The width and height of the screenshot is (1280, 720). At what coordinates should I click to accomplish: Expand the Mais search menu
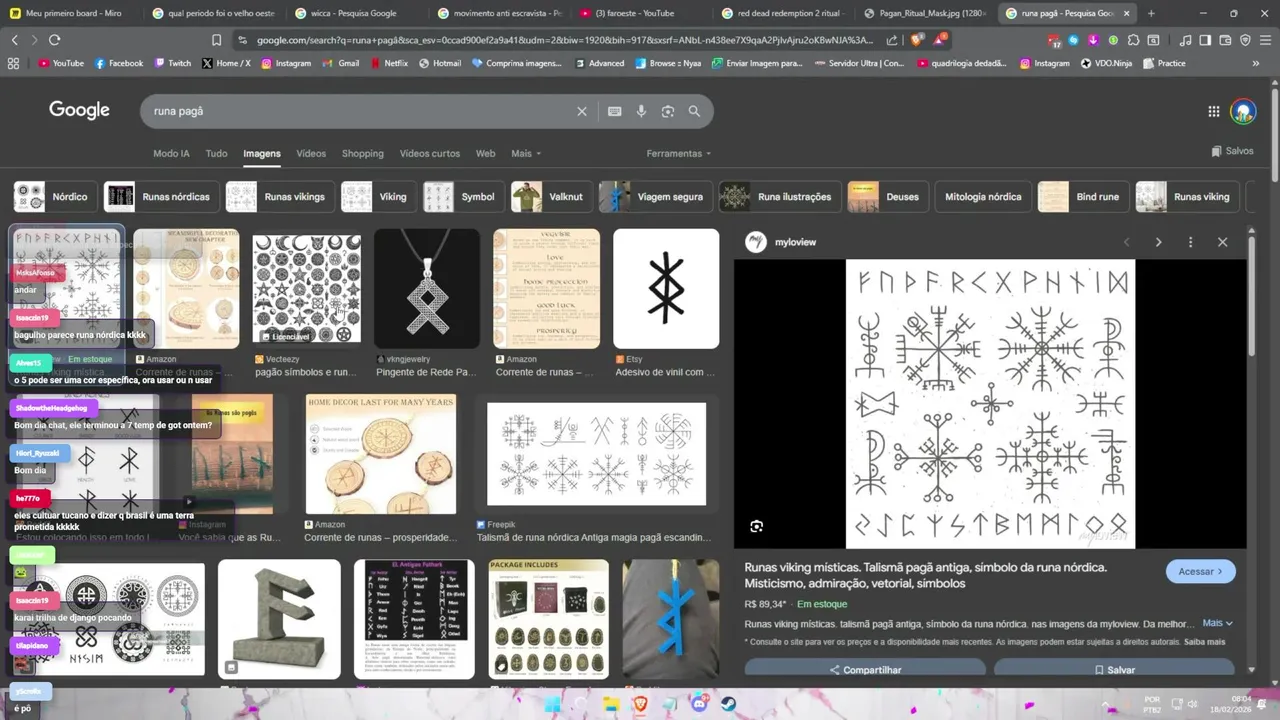pyautogui.click(x=526, y=153)
